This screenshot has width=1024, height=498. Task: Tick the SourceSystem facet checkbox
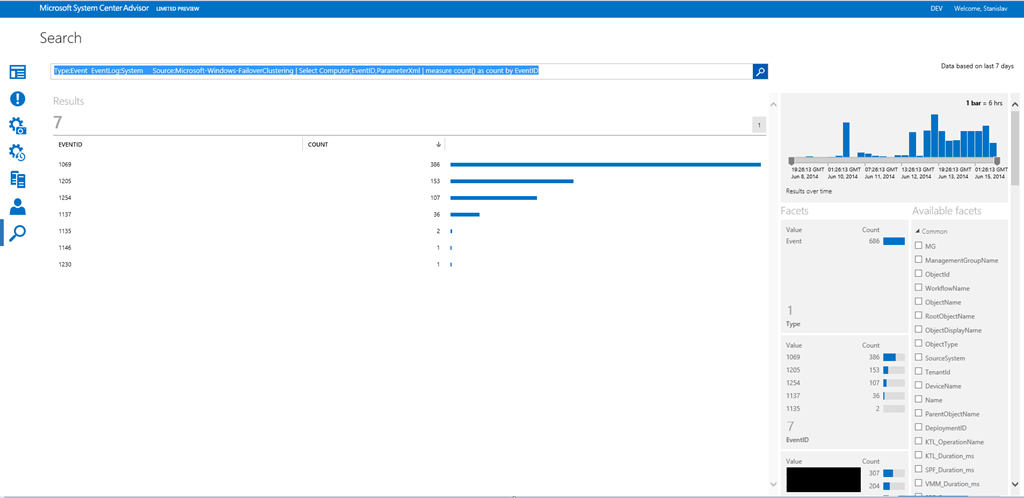pyautogui.click(x=919, y=357)
